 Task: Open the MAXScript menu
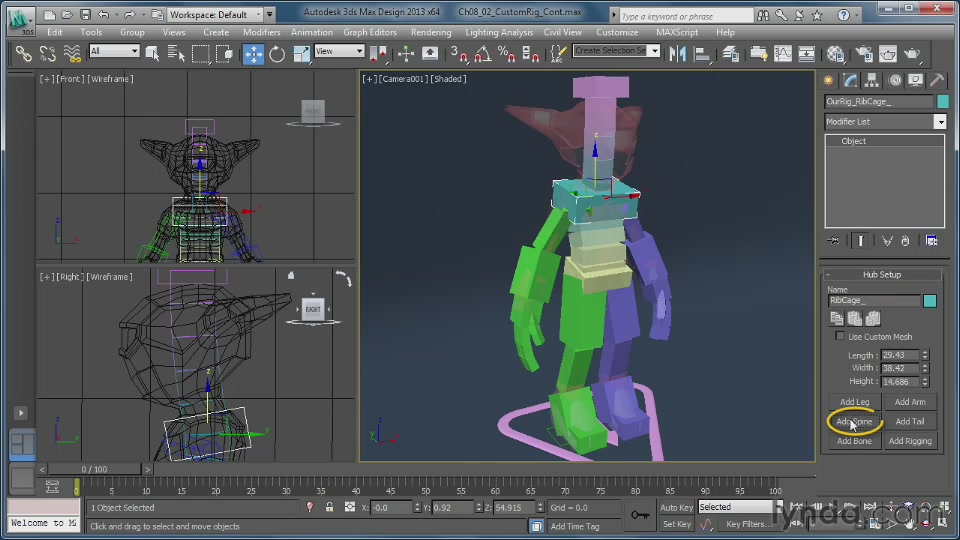[x=677, y=32]
